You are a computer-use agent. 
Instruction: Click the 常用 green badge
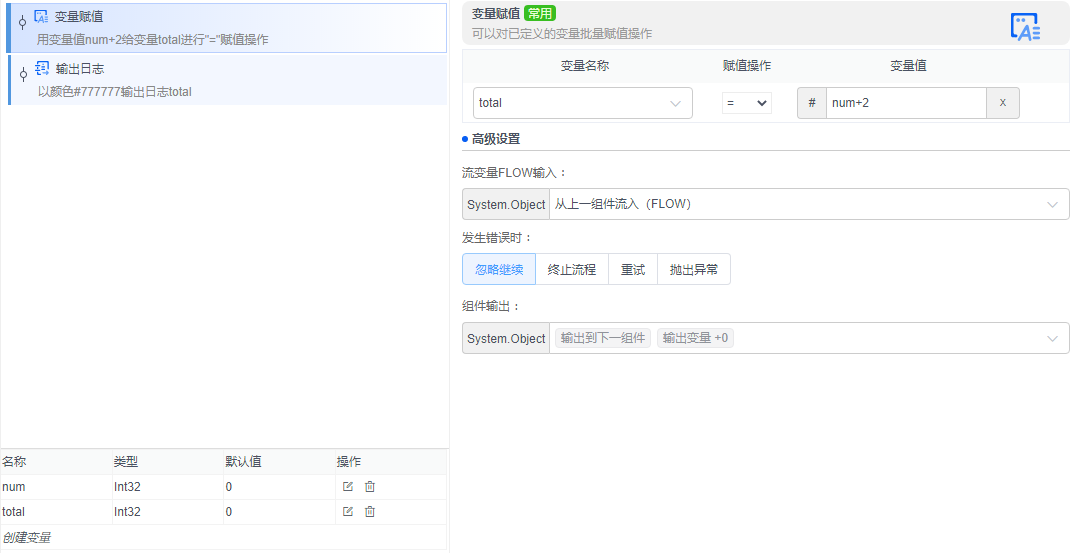(x=540, y=13)
